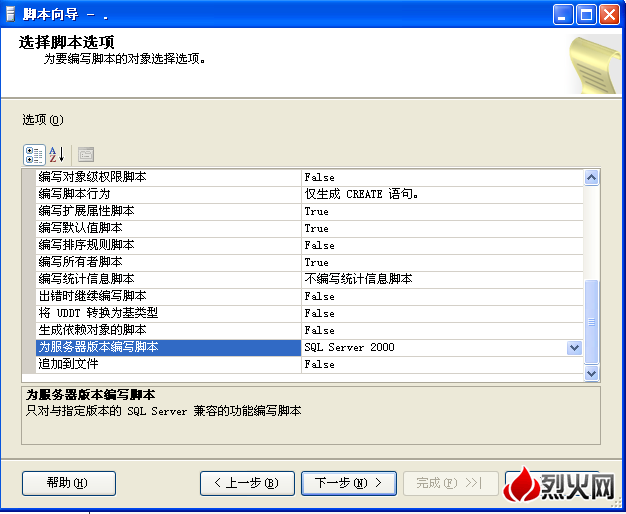
Task: Click the False value of 出错时继续编写脚本
Action: [x=442, y=296]
